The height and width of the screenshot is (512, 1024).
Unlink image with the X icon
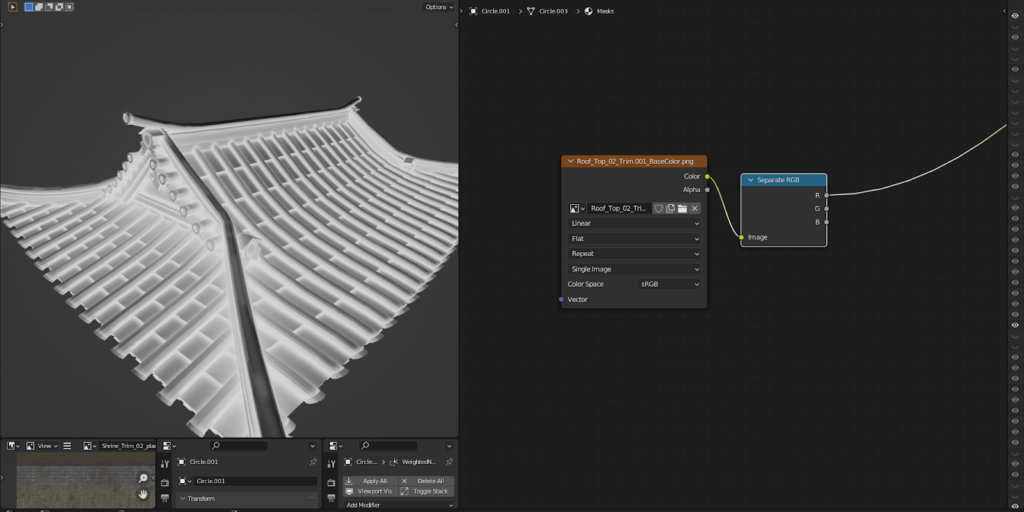click(x=695, y=208)
